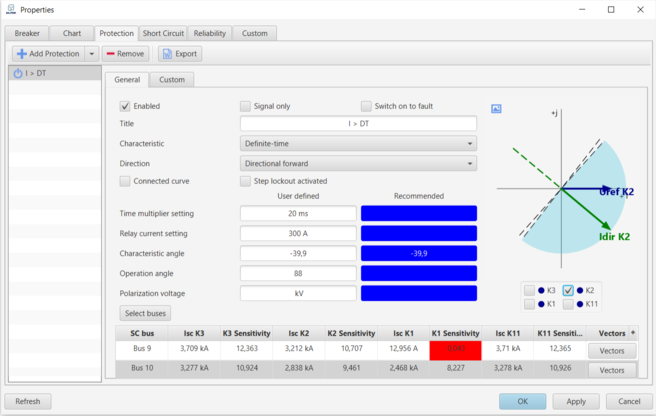Click the Isc K11 column header
The height and width of the screenshot is (416, 656).
coord(507,334)
